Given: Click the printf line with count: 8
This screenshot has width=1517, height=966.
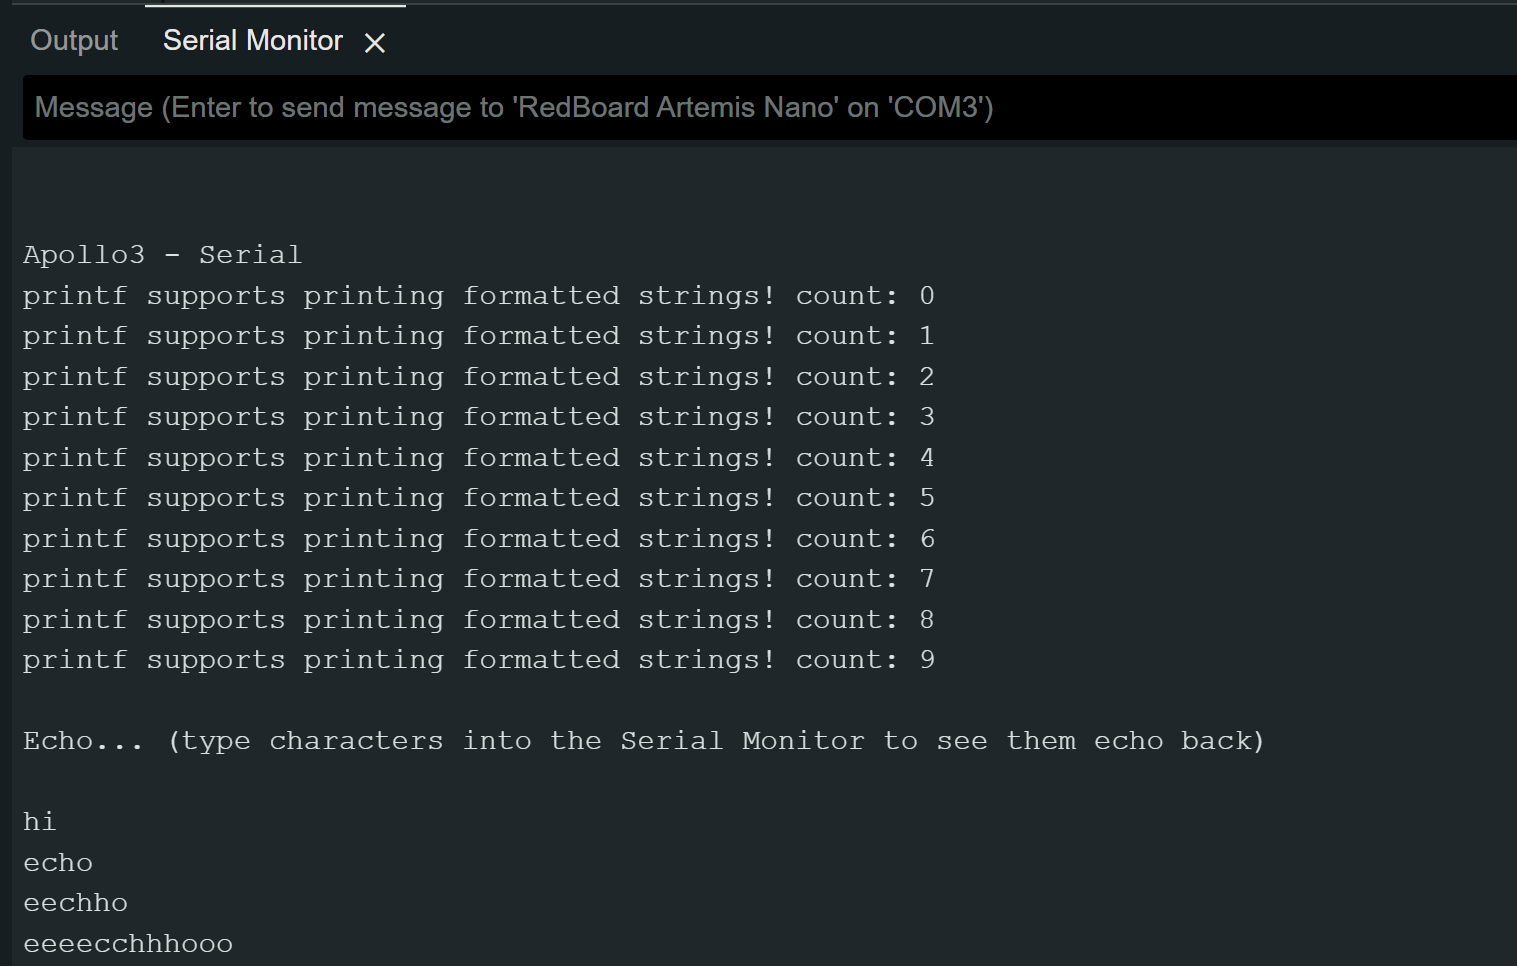Looking at the screenshot, I should pos(479,620).
